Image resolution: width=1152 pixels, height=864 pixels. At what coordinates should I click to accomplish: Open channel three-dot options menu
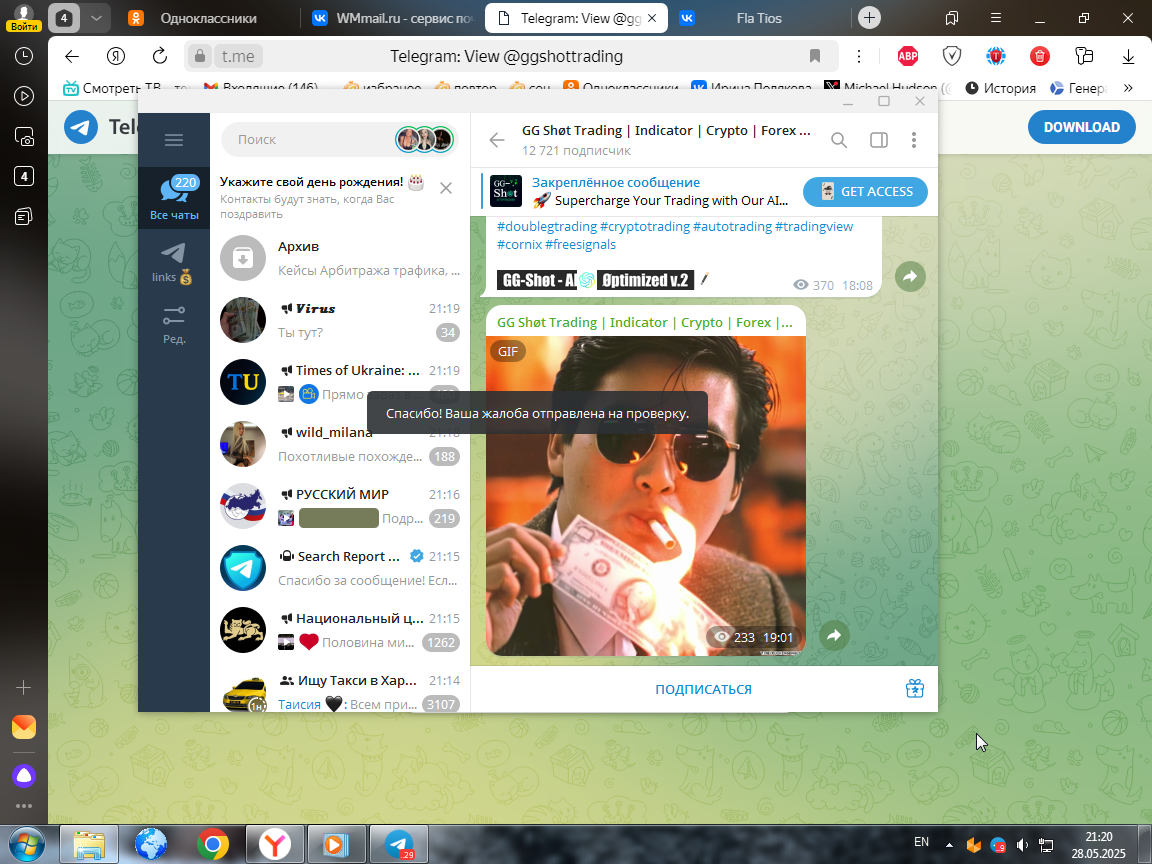point(914,140)
